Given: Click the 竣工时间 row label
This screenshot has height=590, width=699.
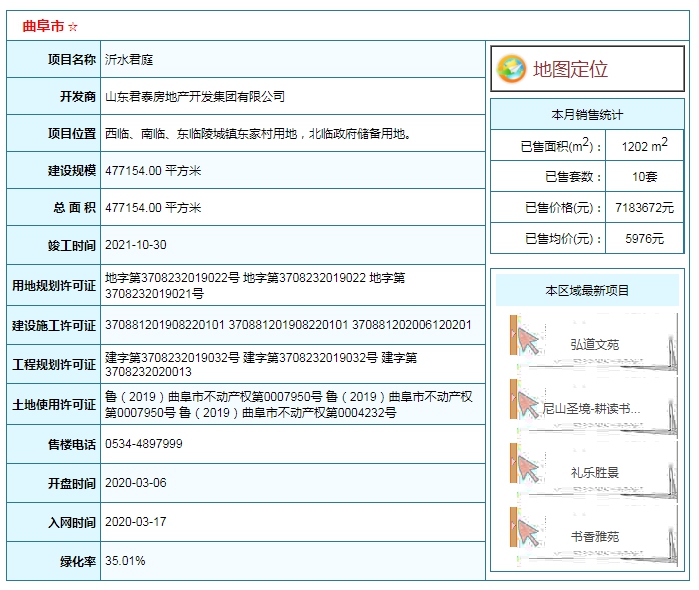Looking at the screenshot, I should [x=72, y=245].
